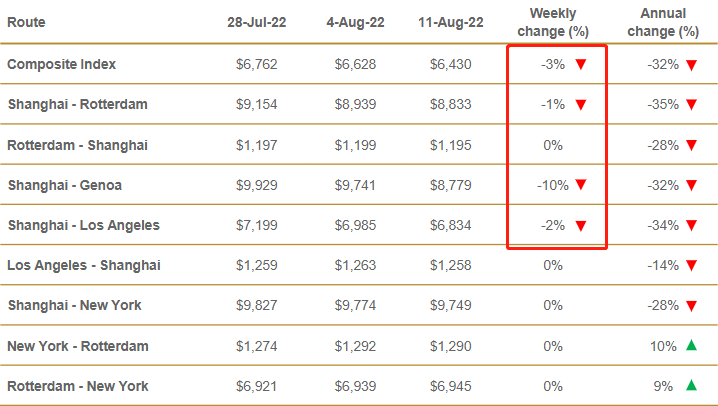Click red arrow beside Shanghai - Genoa -10%
The image size is (718, 406).
click(581, 185)
